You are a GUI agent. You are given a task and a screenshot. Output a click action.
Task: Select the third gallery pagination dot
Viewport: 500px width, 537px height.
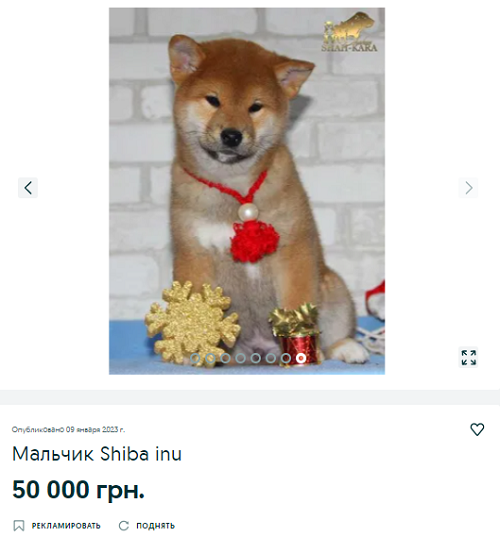click(x=225, y=358)
